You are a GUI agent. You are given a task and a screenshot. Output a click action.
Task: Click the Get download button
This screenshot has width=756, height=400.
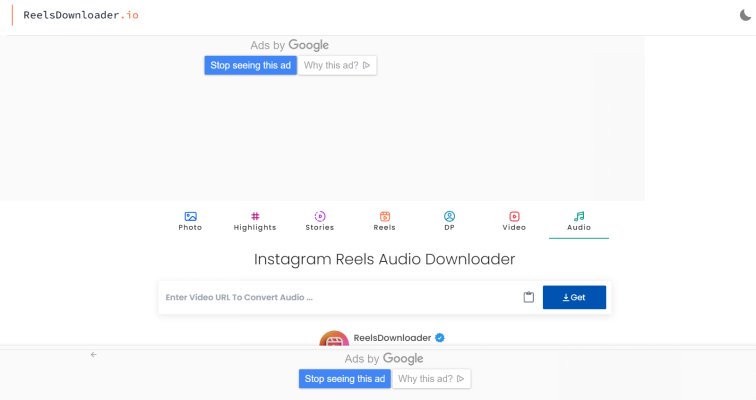point(574,297)
